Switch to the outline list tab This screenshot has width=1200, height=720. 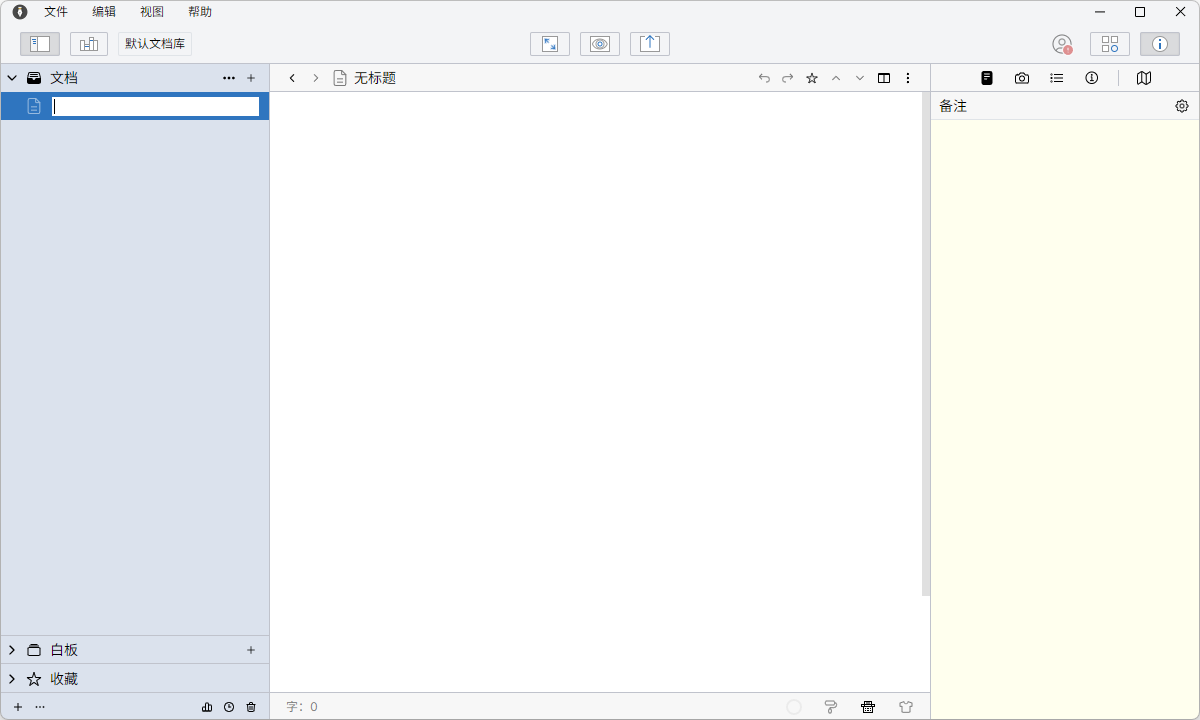click(1057, 78)
